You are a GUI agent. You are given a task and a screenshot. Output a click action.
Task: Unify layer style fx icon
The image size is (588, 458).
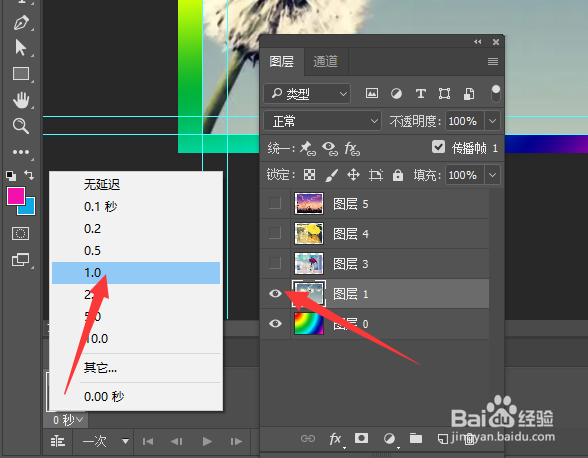[352, 149]
